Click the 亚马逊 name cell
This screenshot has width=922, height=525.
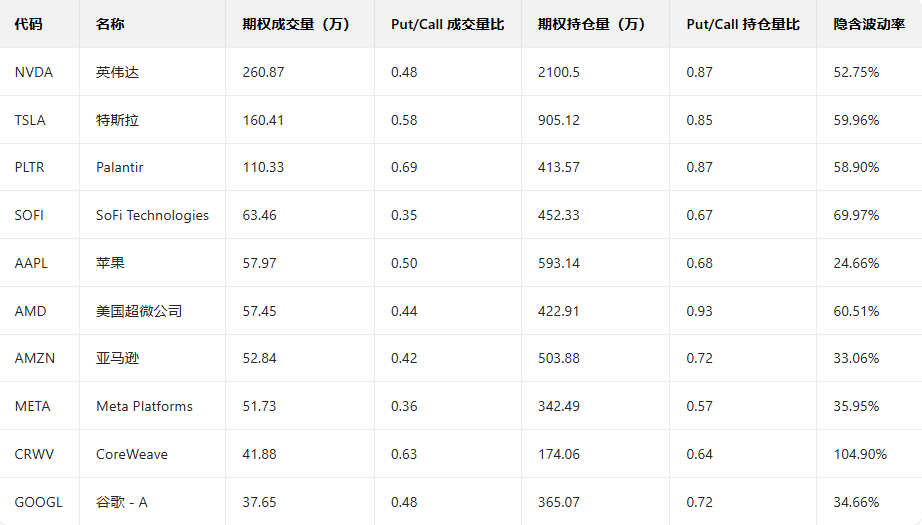click(x=118, y=358)
